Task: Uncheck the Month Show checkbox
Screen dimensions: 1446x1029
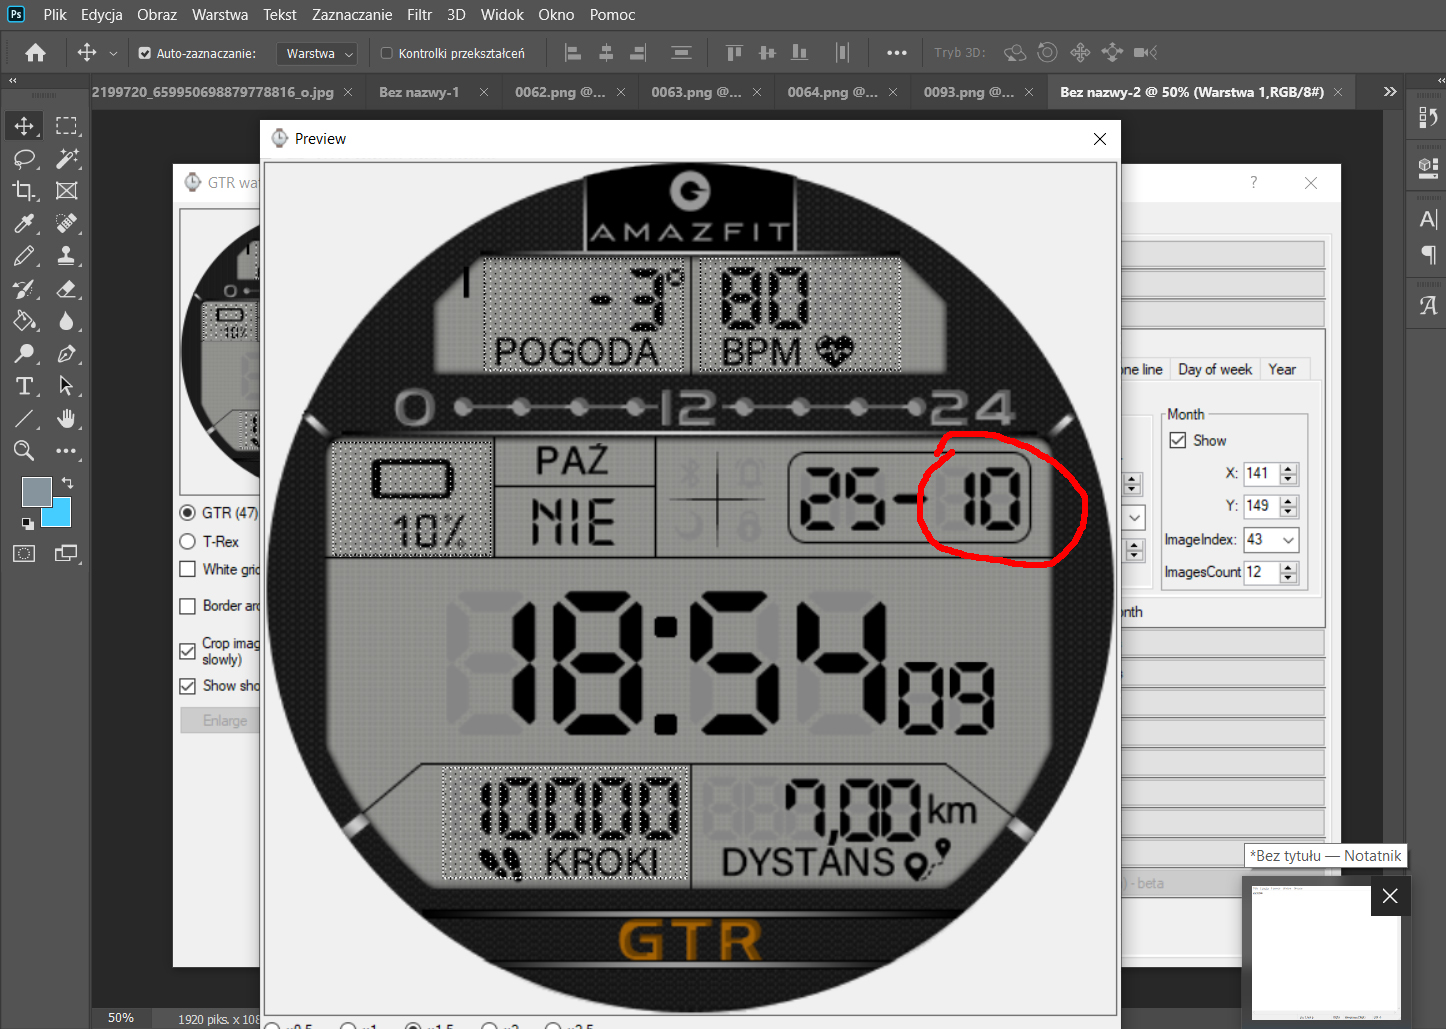Action: (x=1178, y=440)
